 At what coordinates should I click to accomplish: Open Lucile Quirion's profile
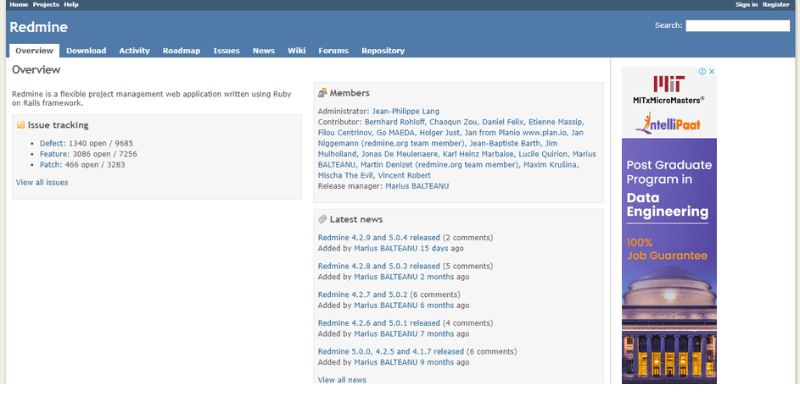point(543,154)
